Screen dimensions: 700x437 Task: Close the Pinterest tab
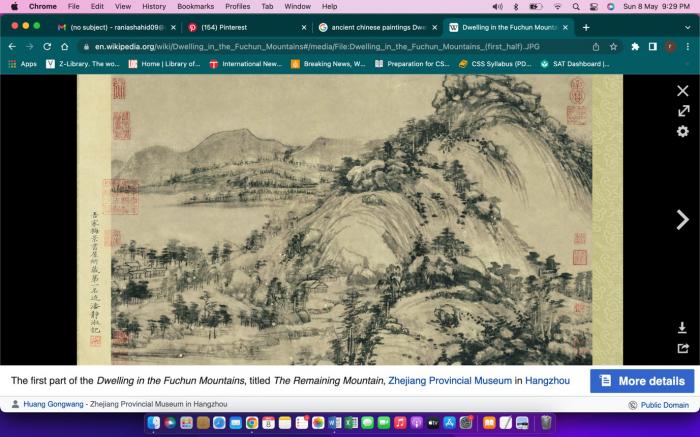pos(304,27)
